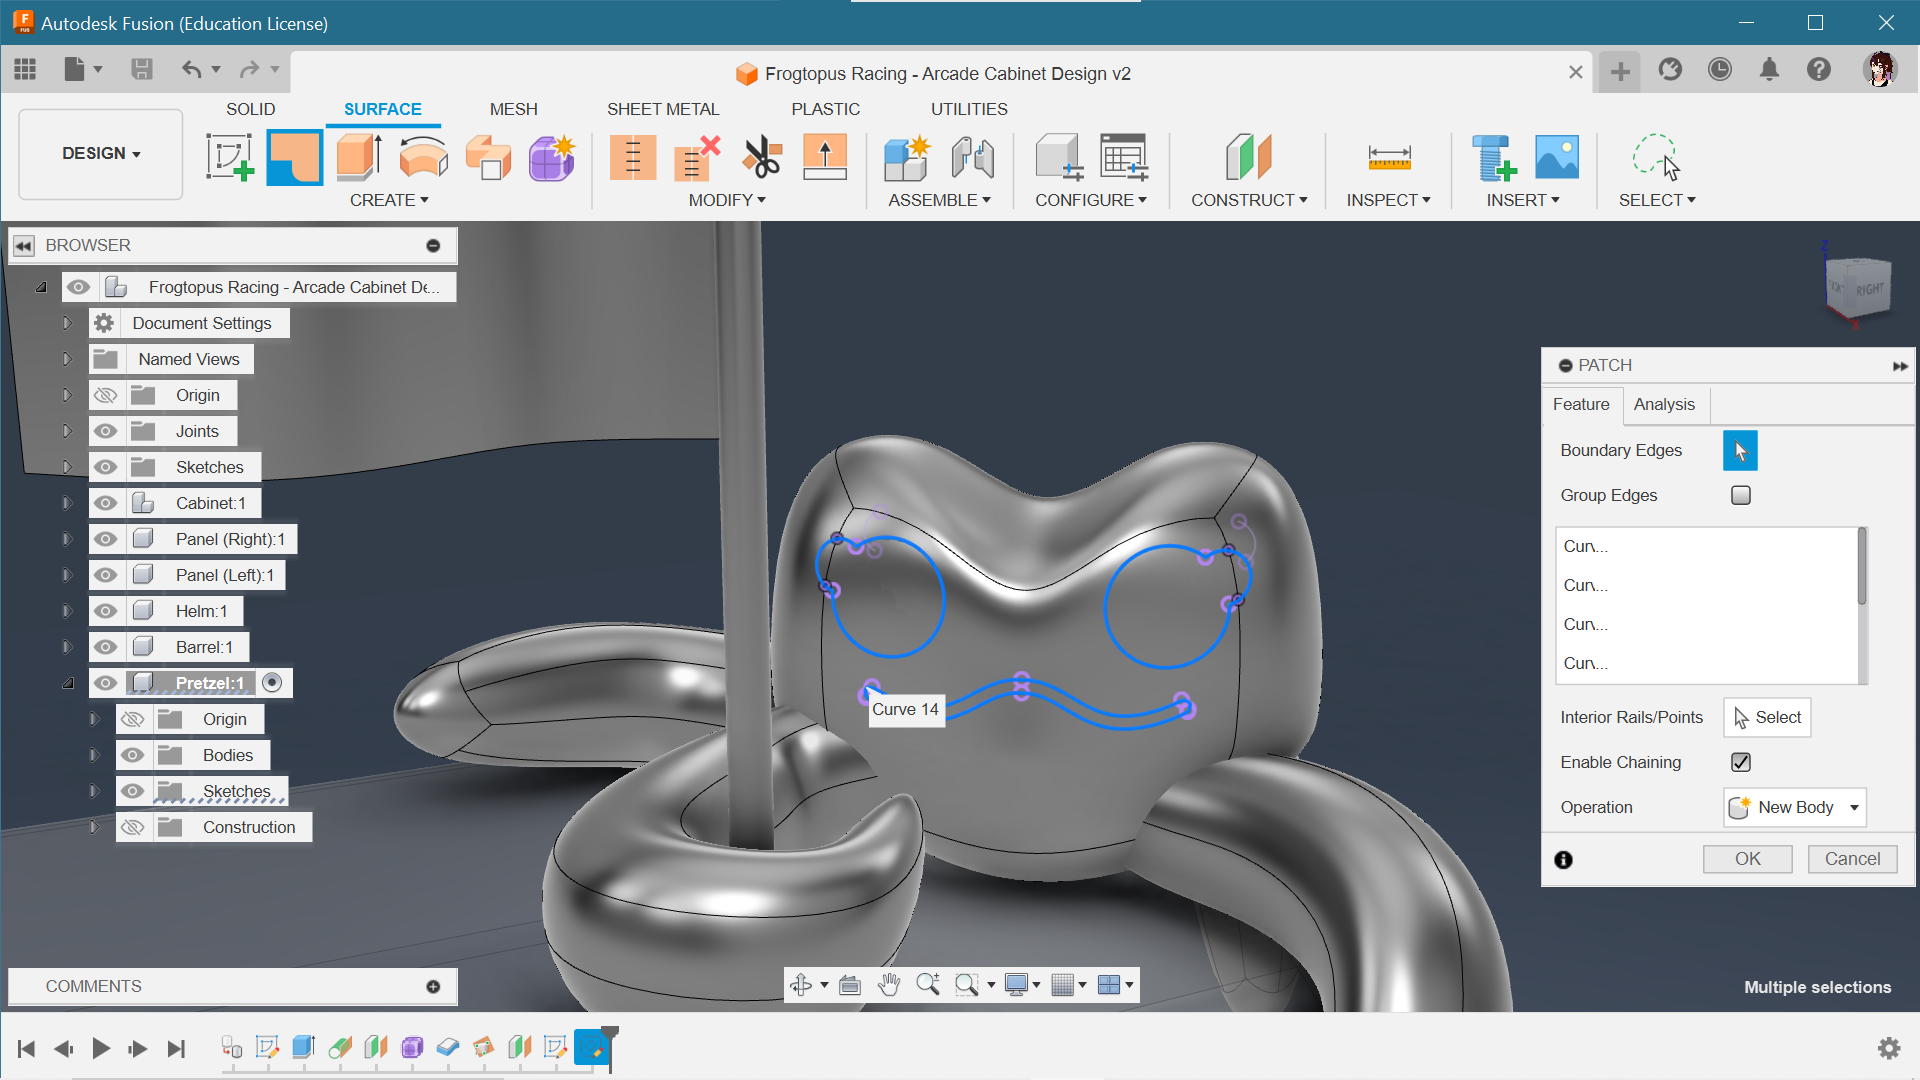1920x1080 pixels.
Task: Show the top-level Origin folder
Action: coord(105,395)
